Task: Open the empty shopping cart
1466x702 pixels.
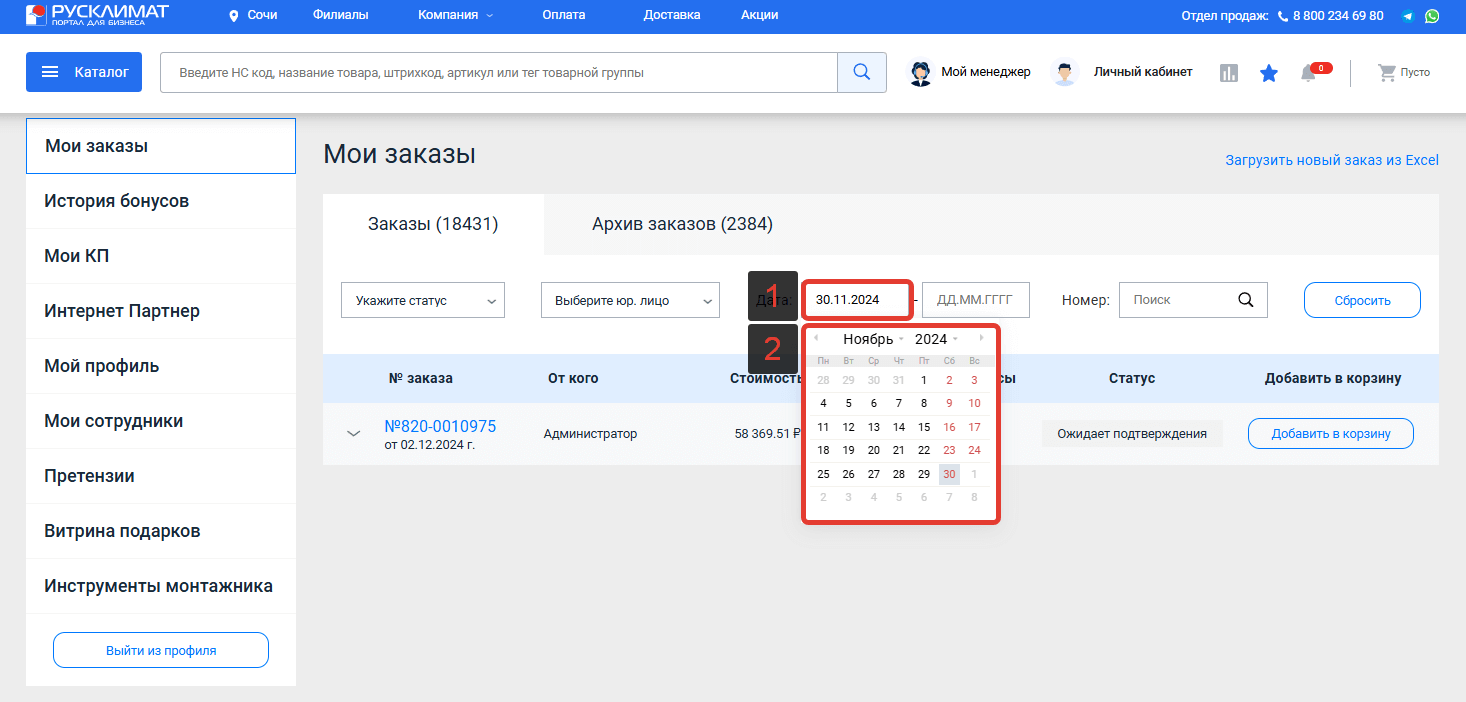Action: tap(1404, 72)
